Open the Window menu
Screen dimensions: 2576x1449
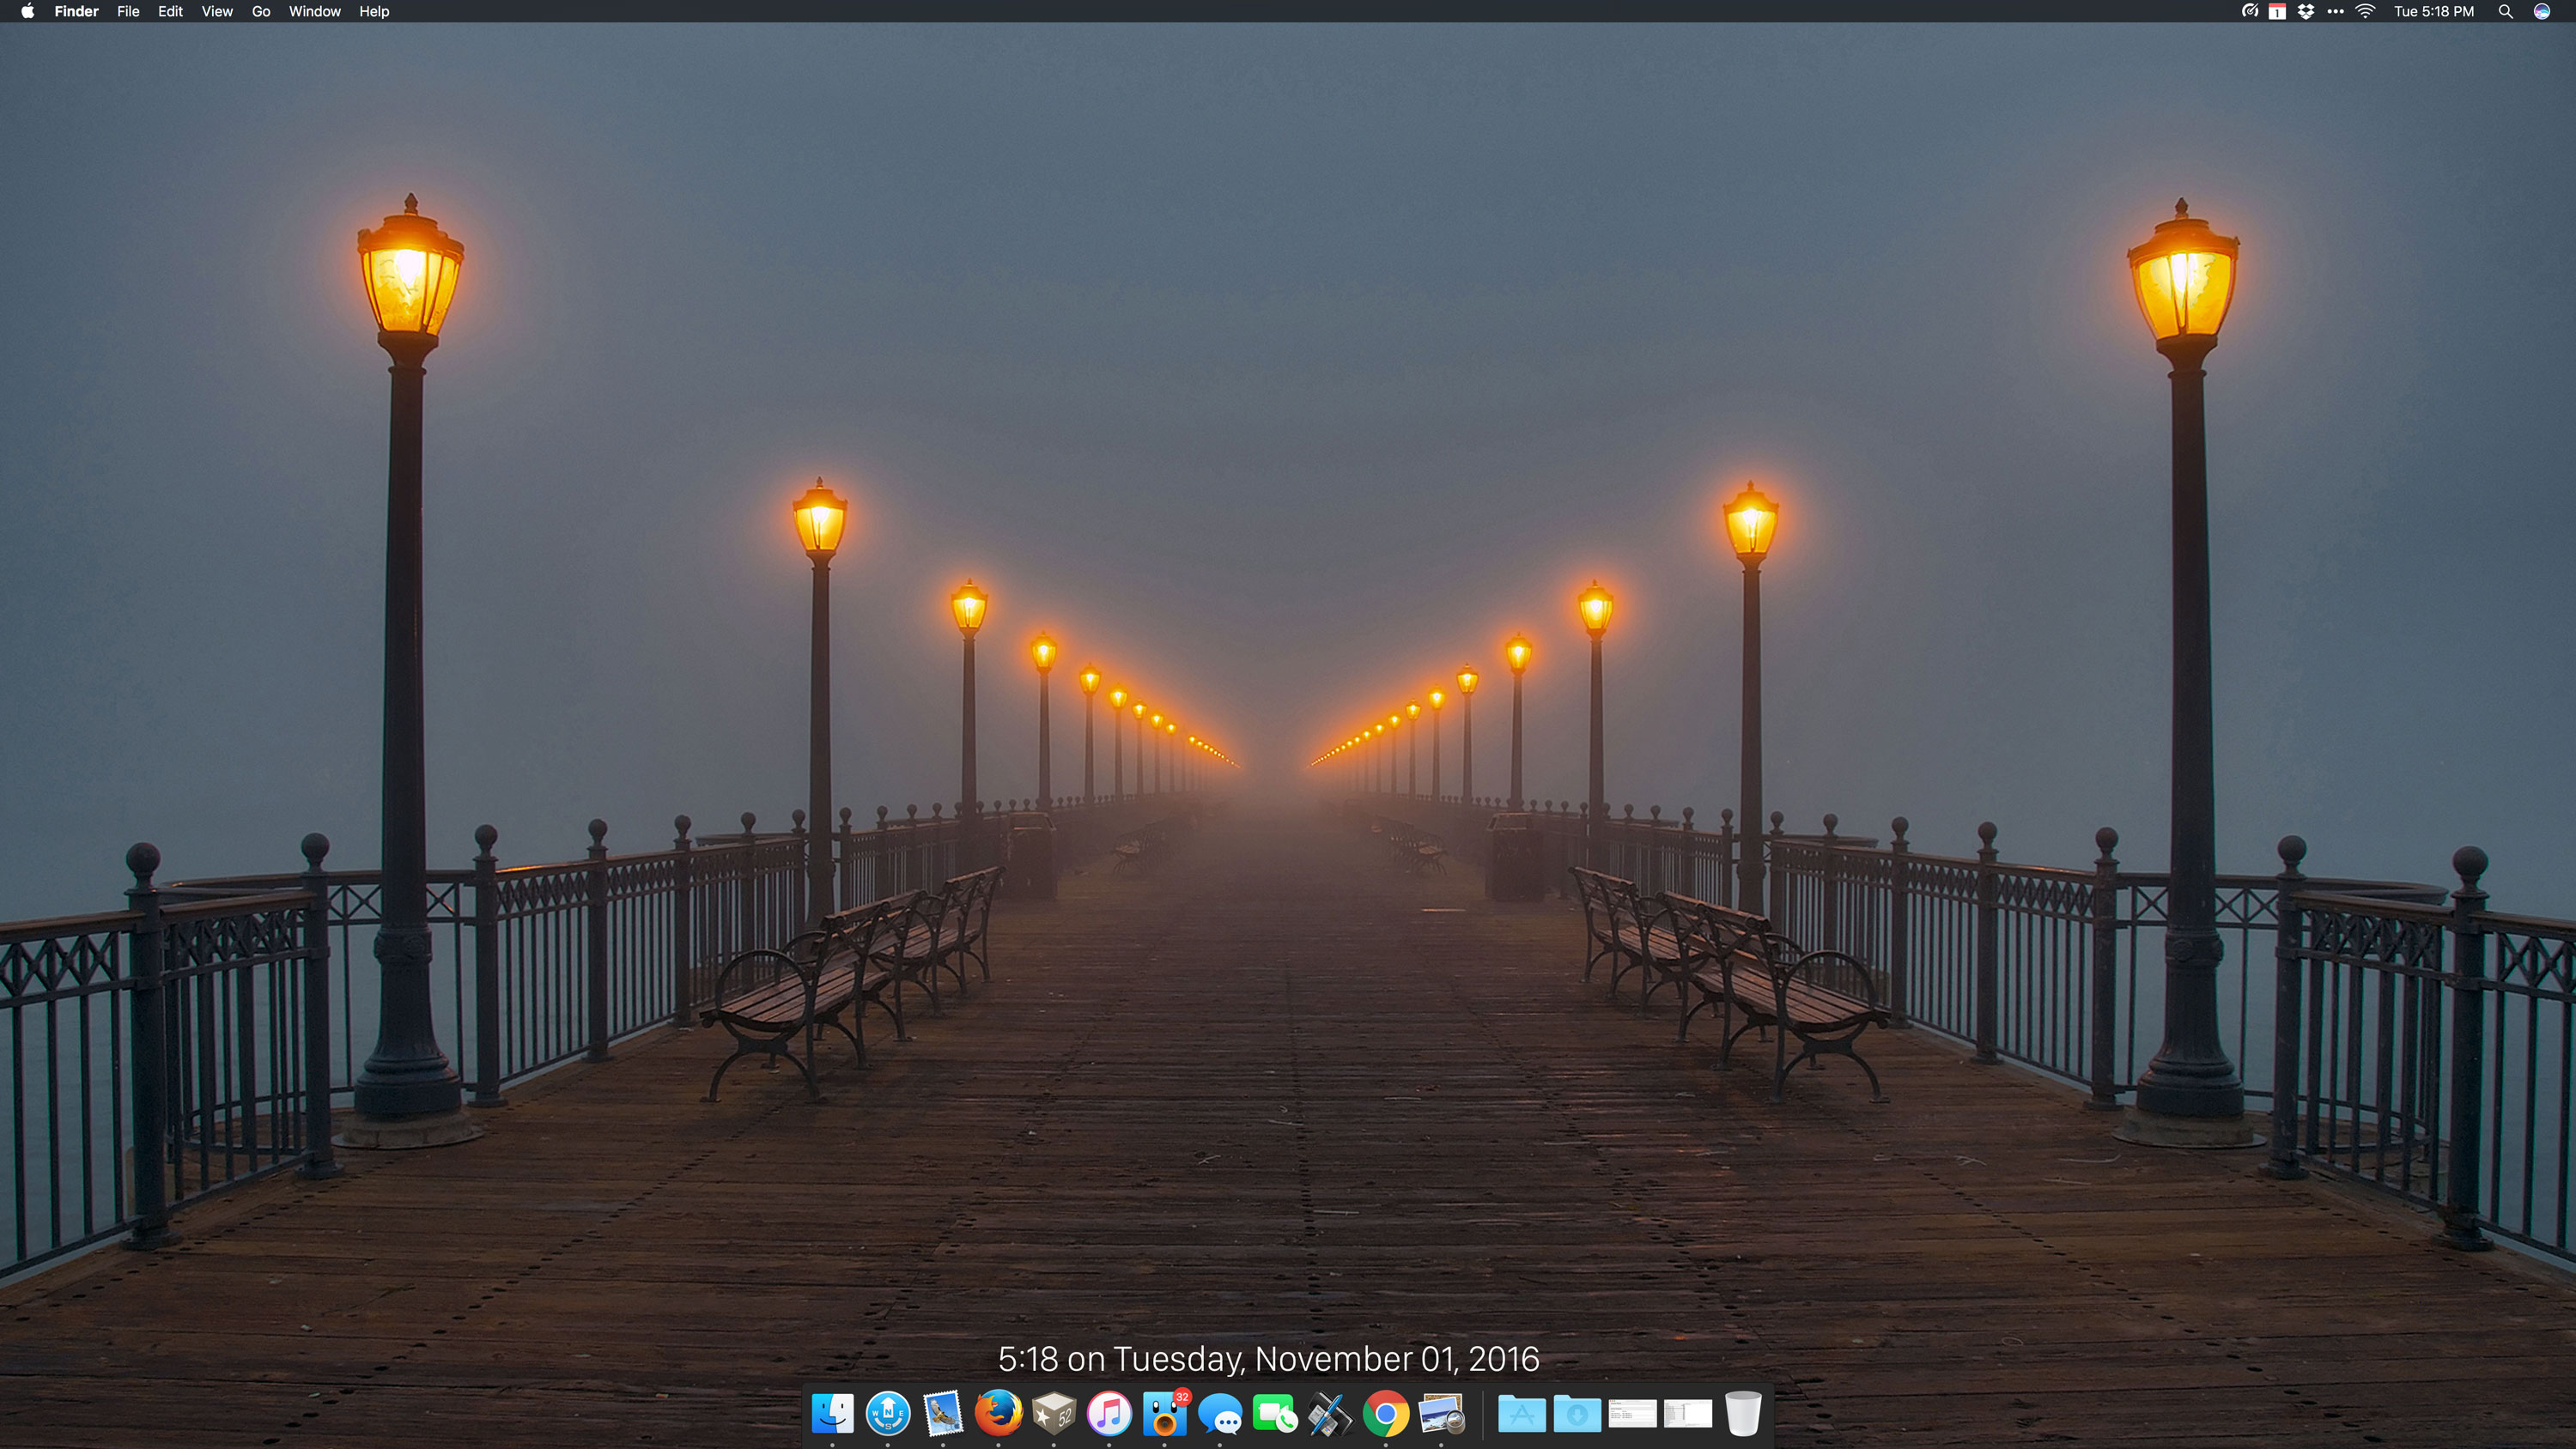[x=314, y=12]
